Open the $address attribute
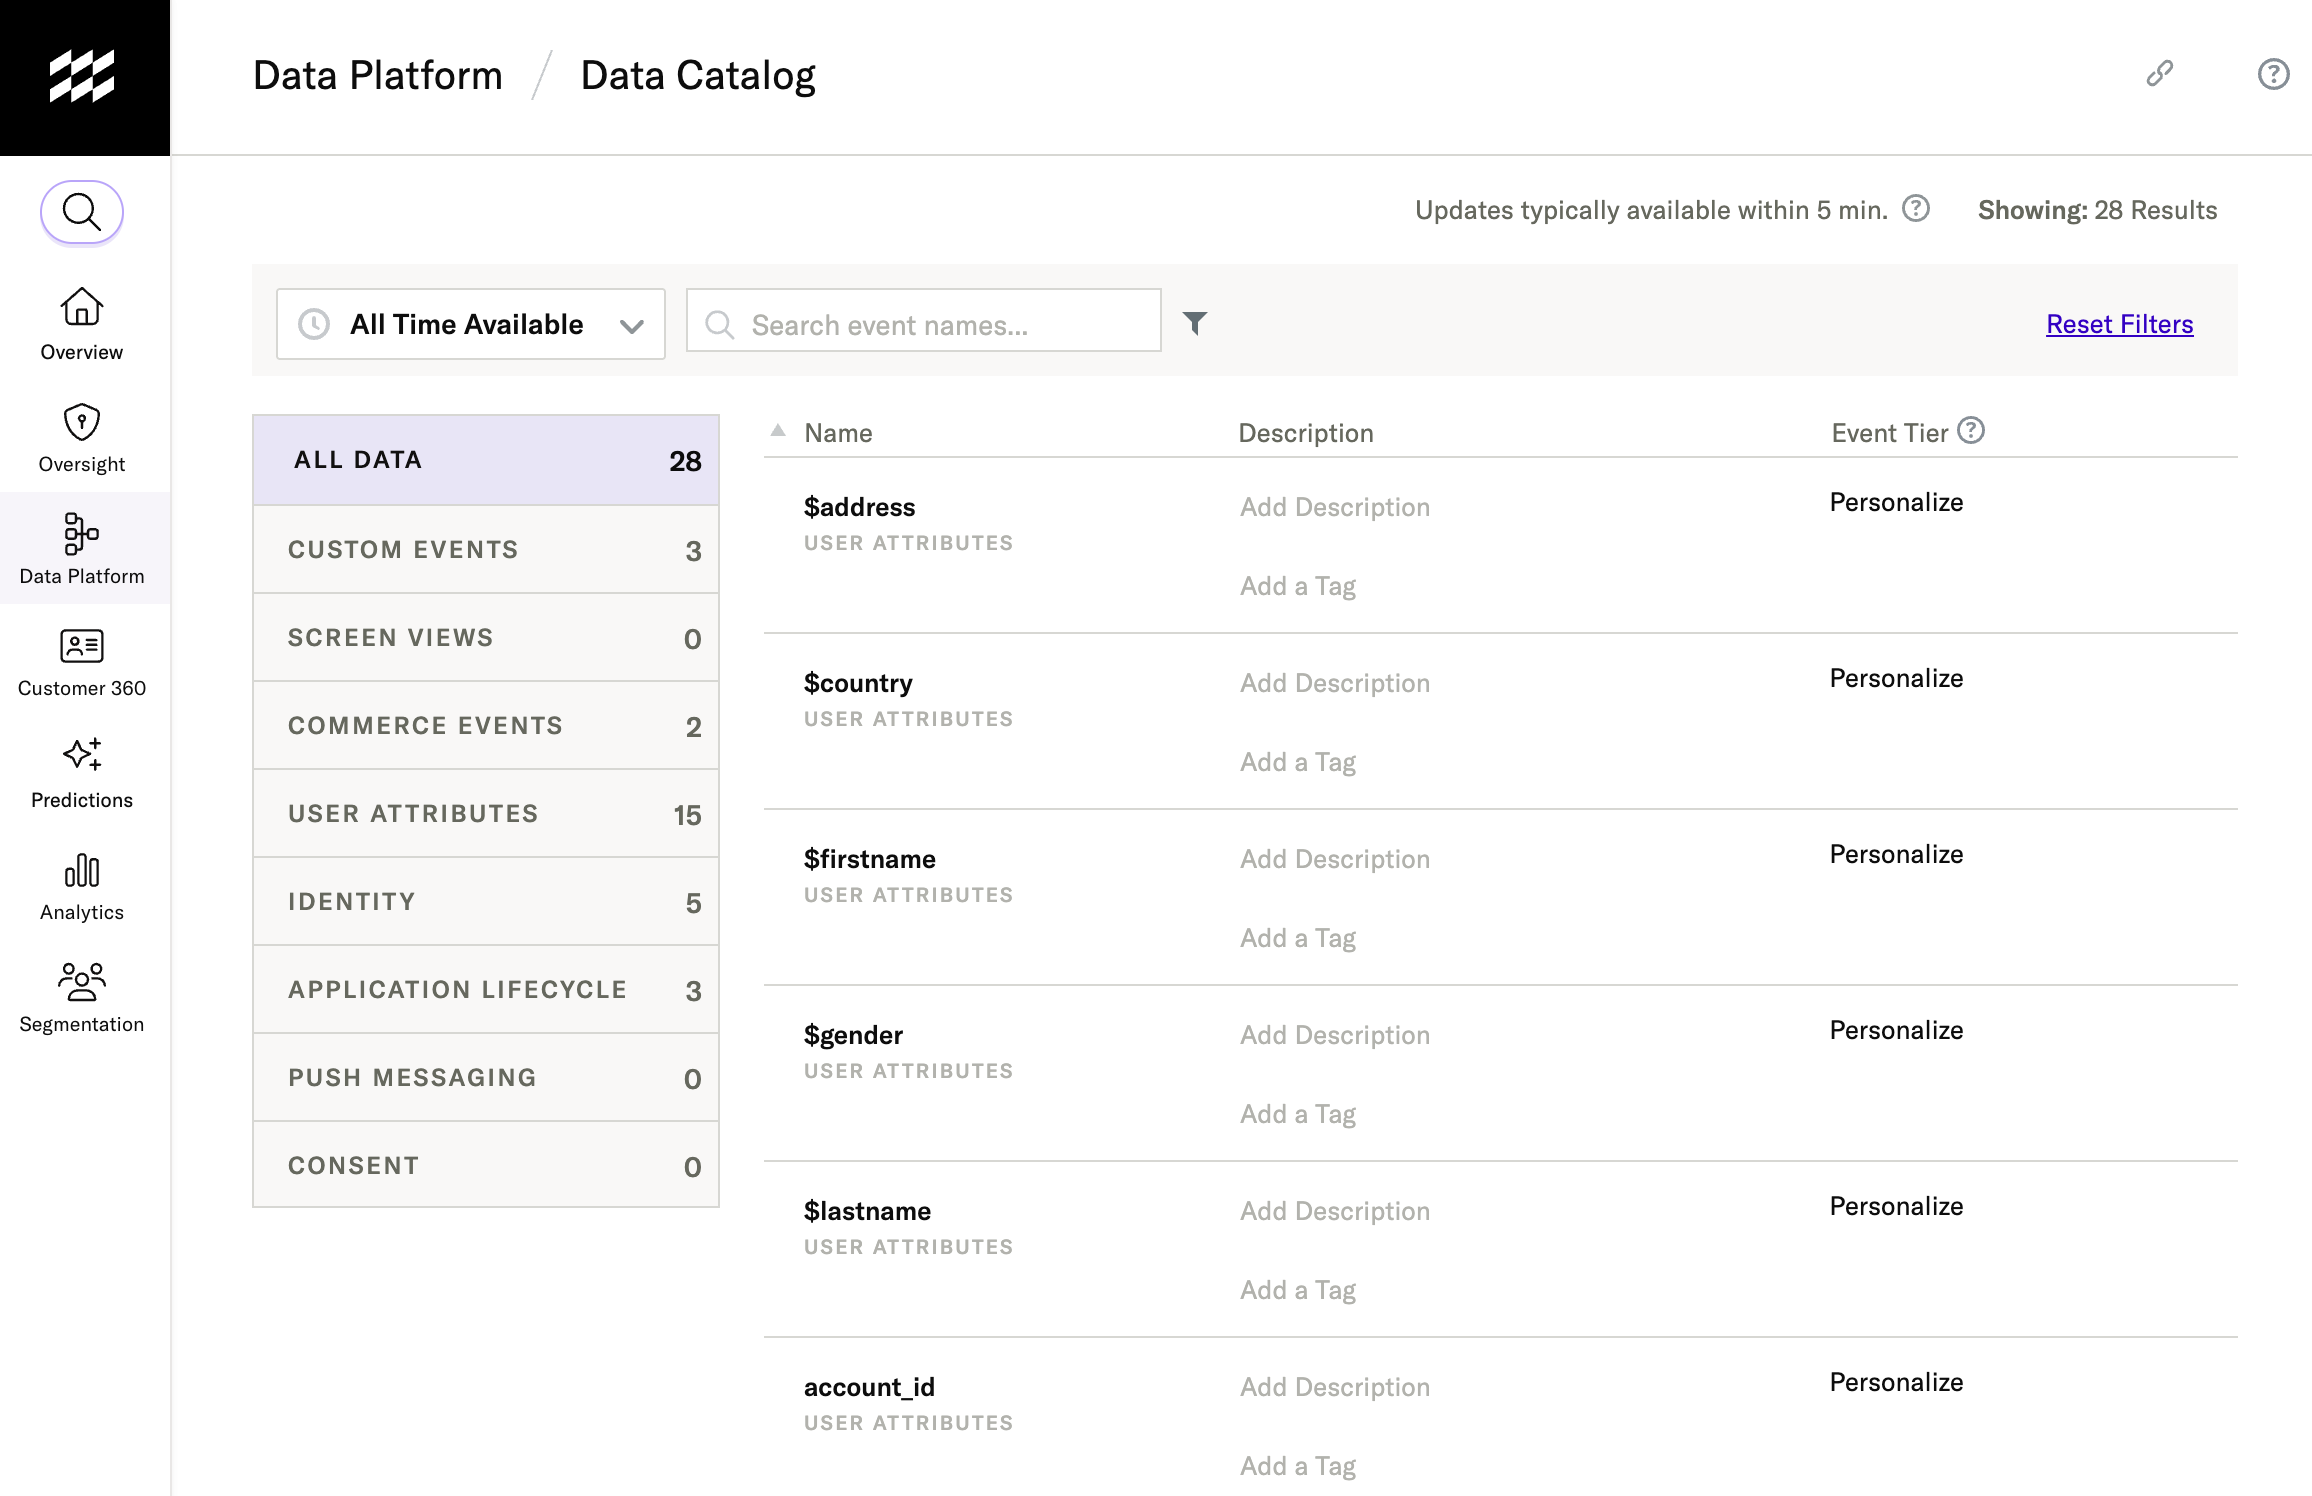Viewport: 2312px width, 1496px height. pos(859,507)
